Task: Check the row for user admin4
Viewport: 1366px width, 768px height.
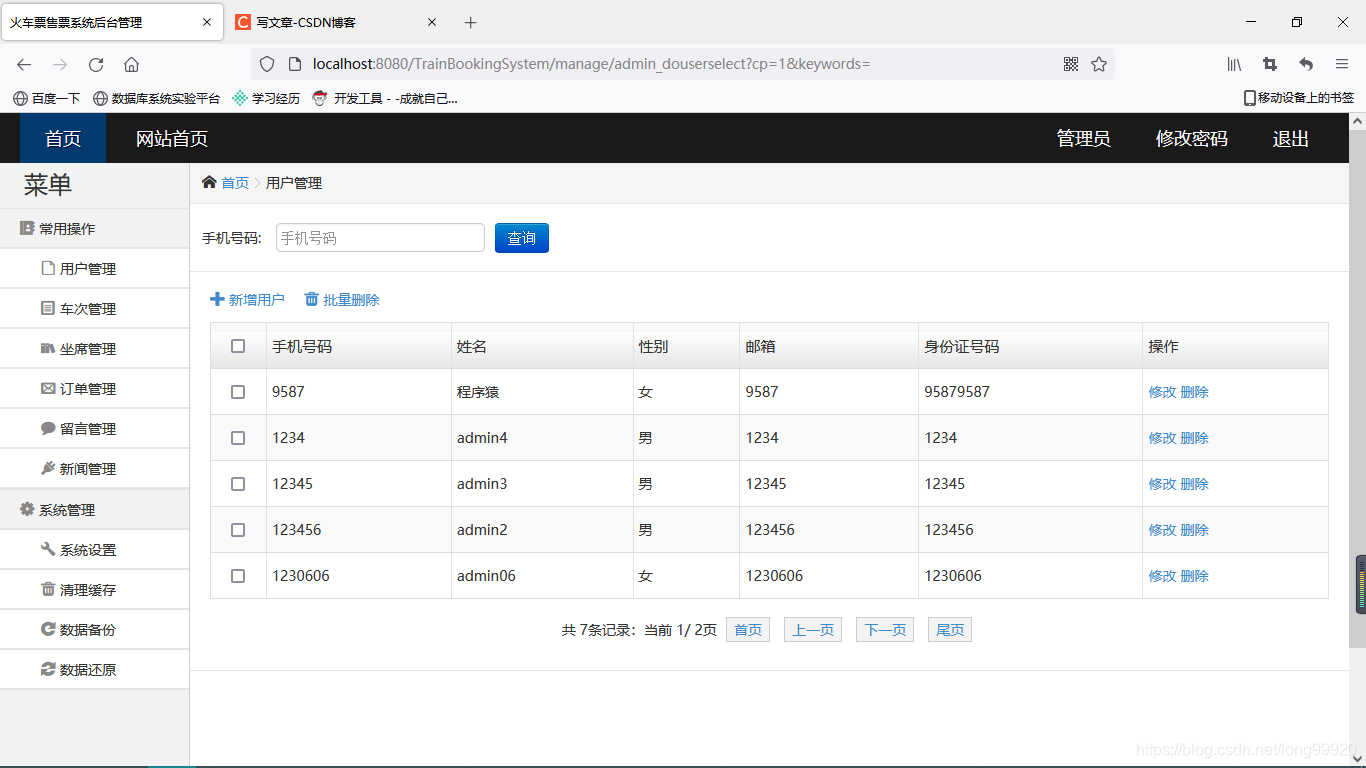Action: tap(238, 438)
